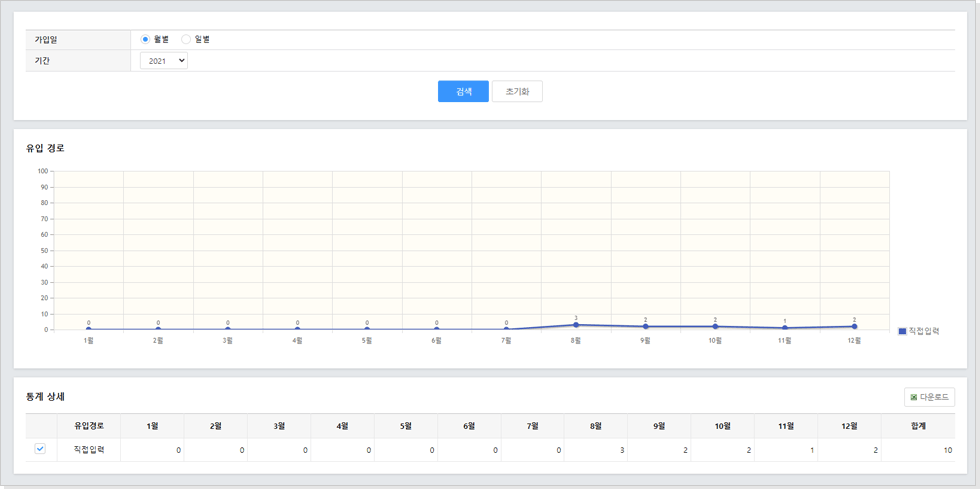This screenshot has width=980, height=489.
Task: Click the 11월 data point on chart
Action: pyautogui.click(x=785, y=328)
